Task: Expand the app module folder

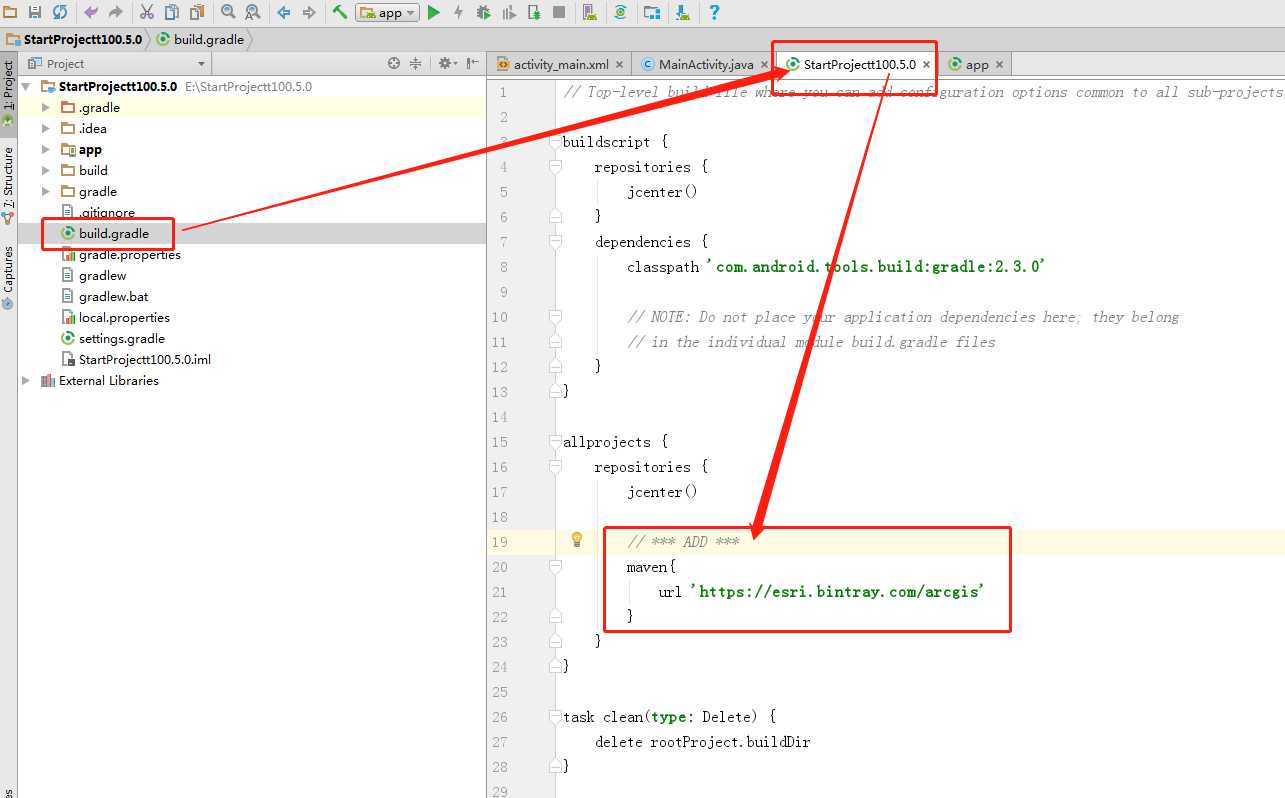Action: click(45, 149)
